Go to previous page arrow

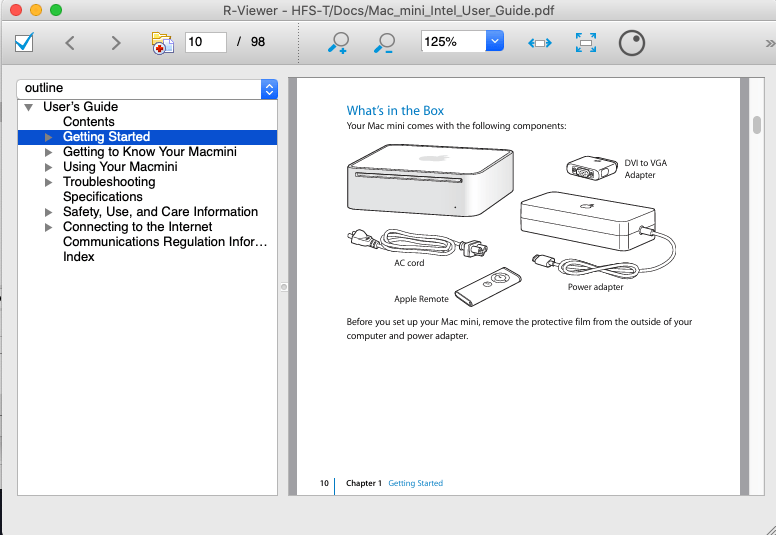click(x=70, y=43)
